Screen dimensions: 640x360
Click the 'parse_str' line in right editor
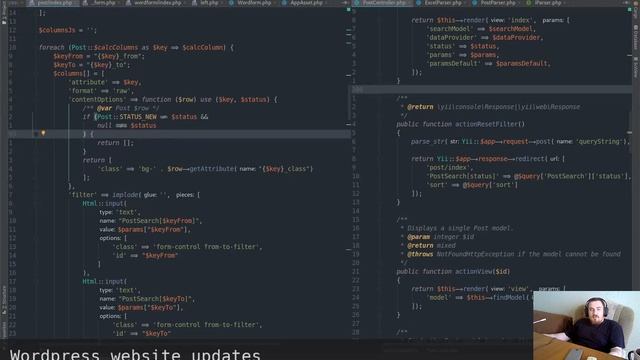point(520,142)
